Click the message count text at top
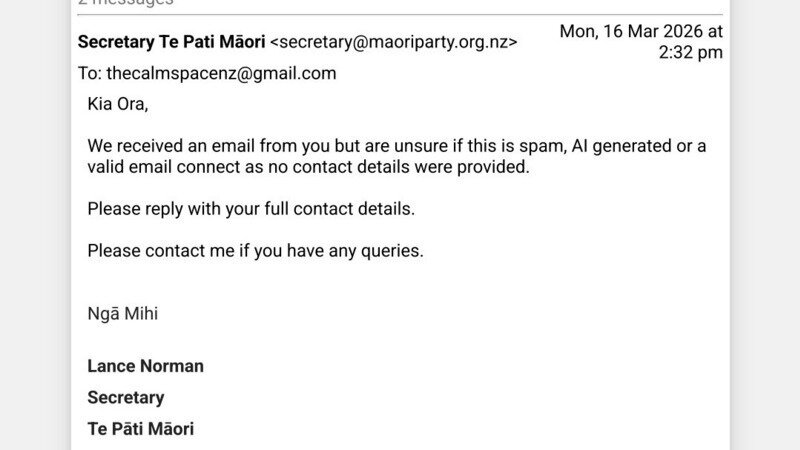Image resolution: width=800 pixels, height=450 pixels. click(125, 2)
